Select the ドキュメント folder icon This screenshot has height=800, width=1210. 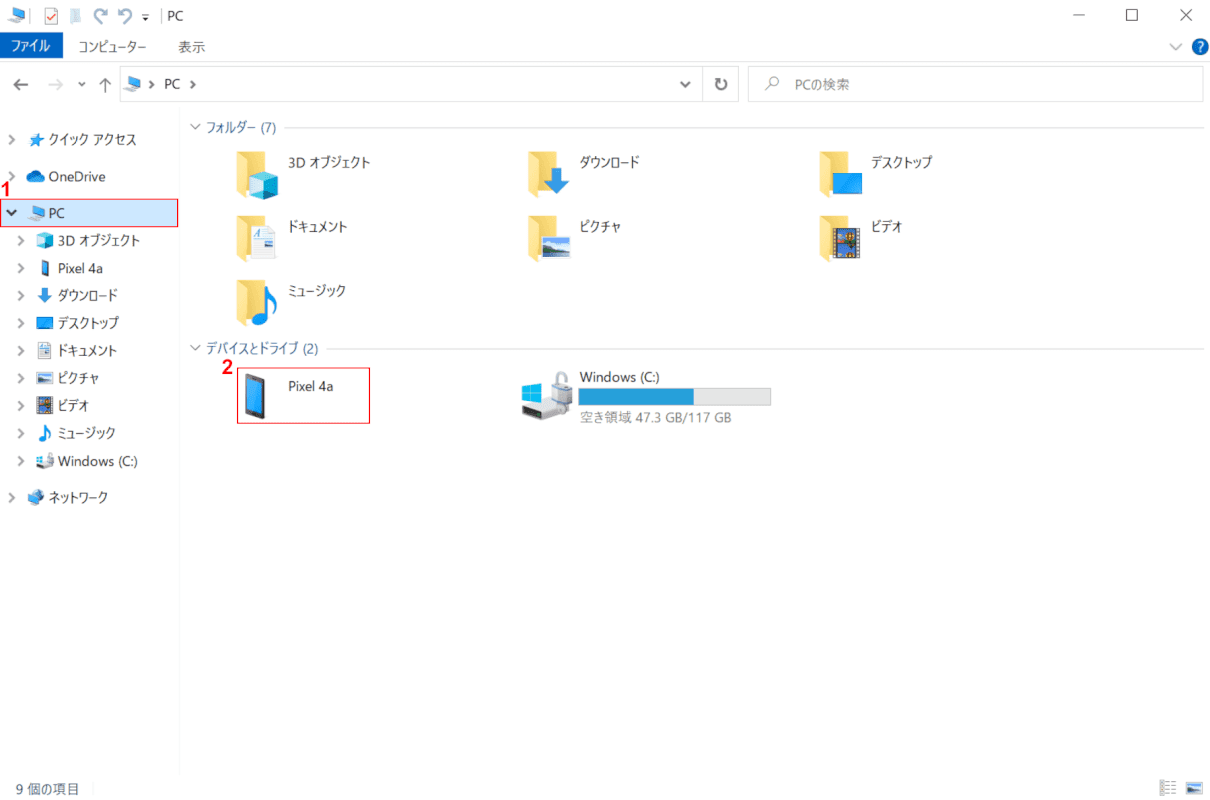(256, 238)
